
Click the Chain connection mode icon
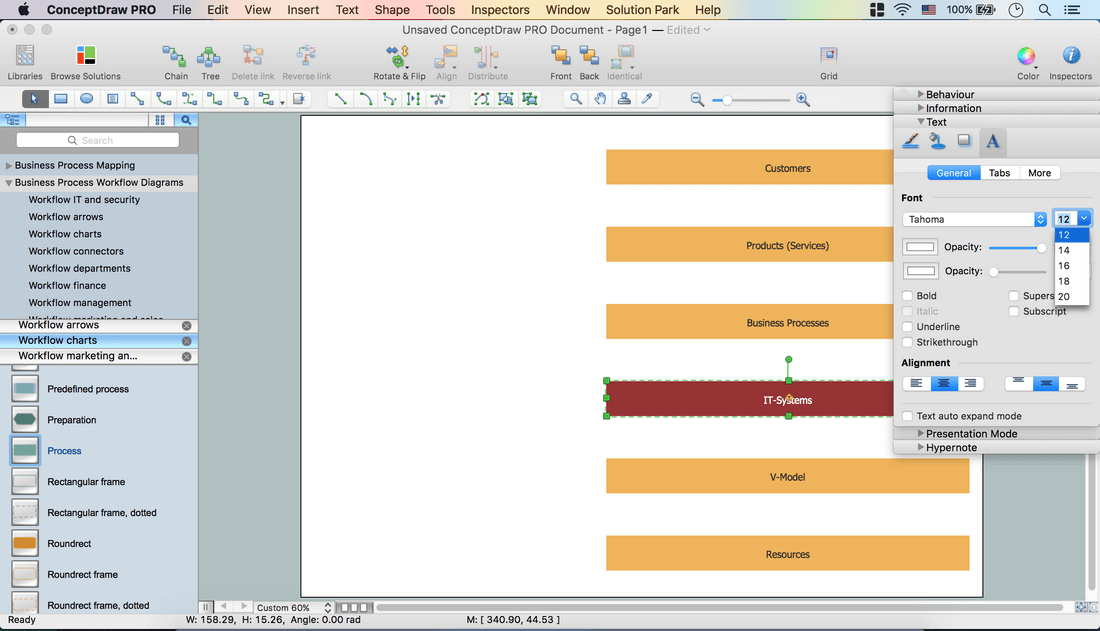click(175, 56)
